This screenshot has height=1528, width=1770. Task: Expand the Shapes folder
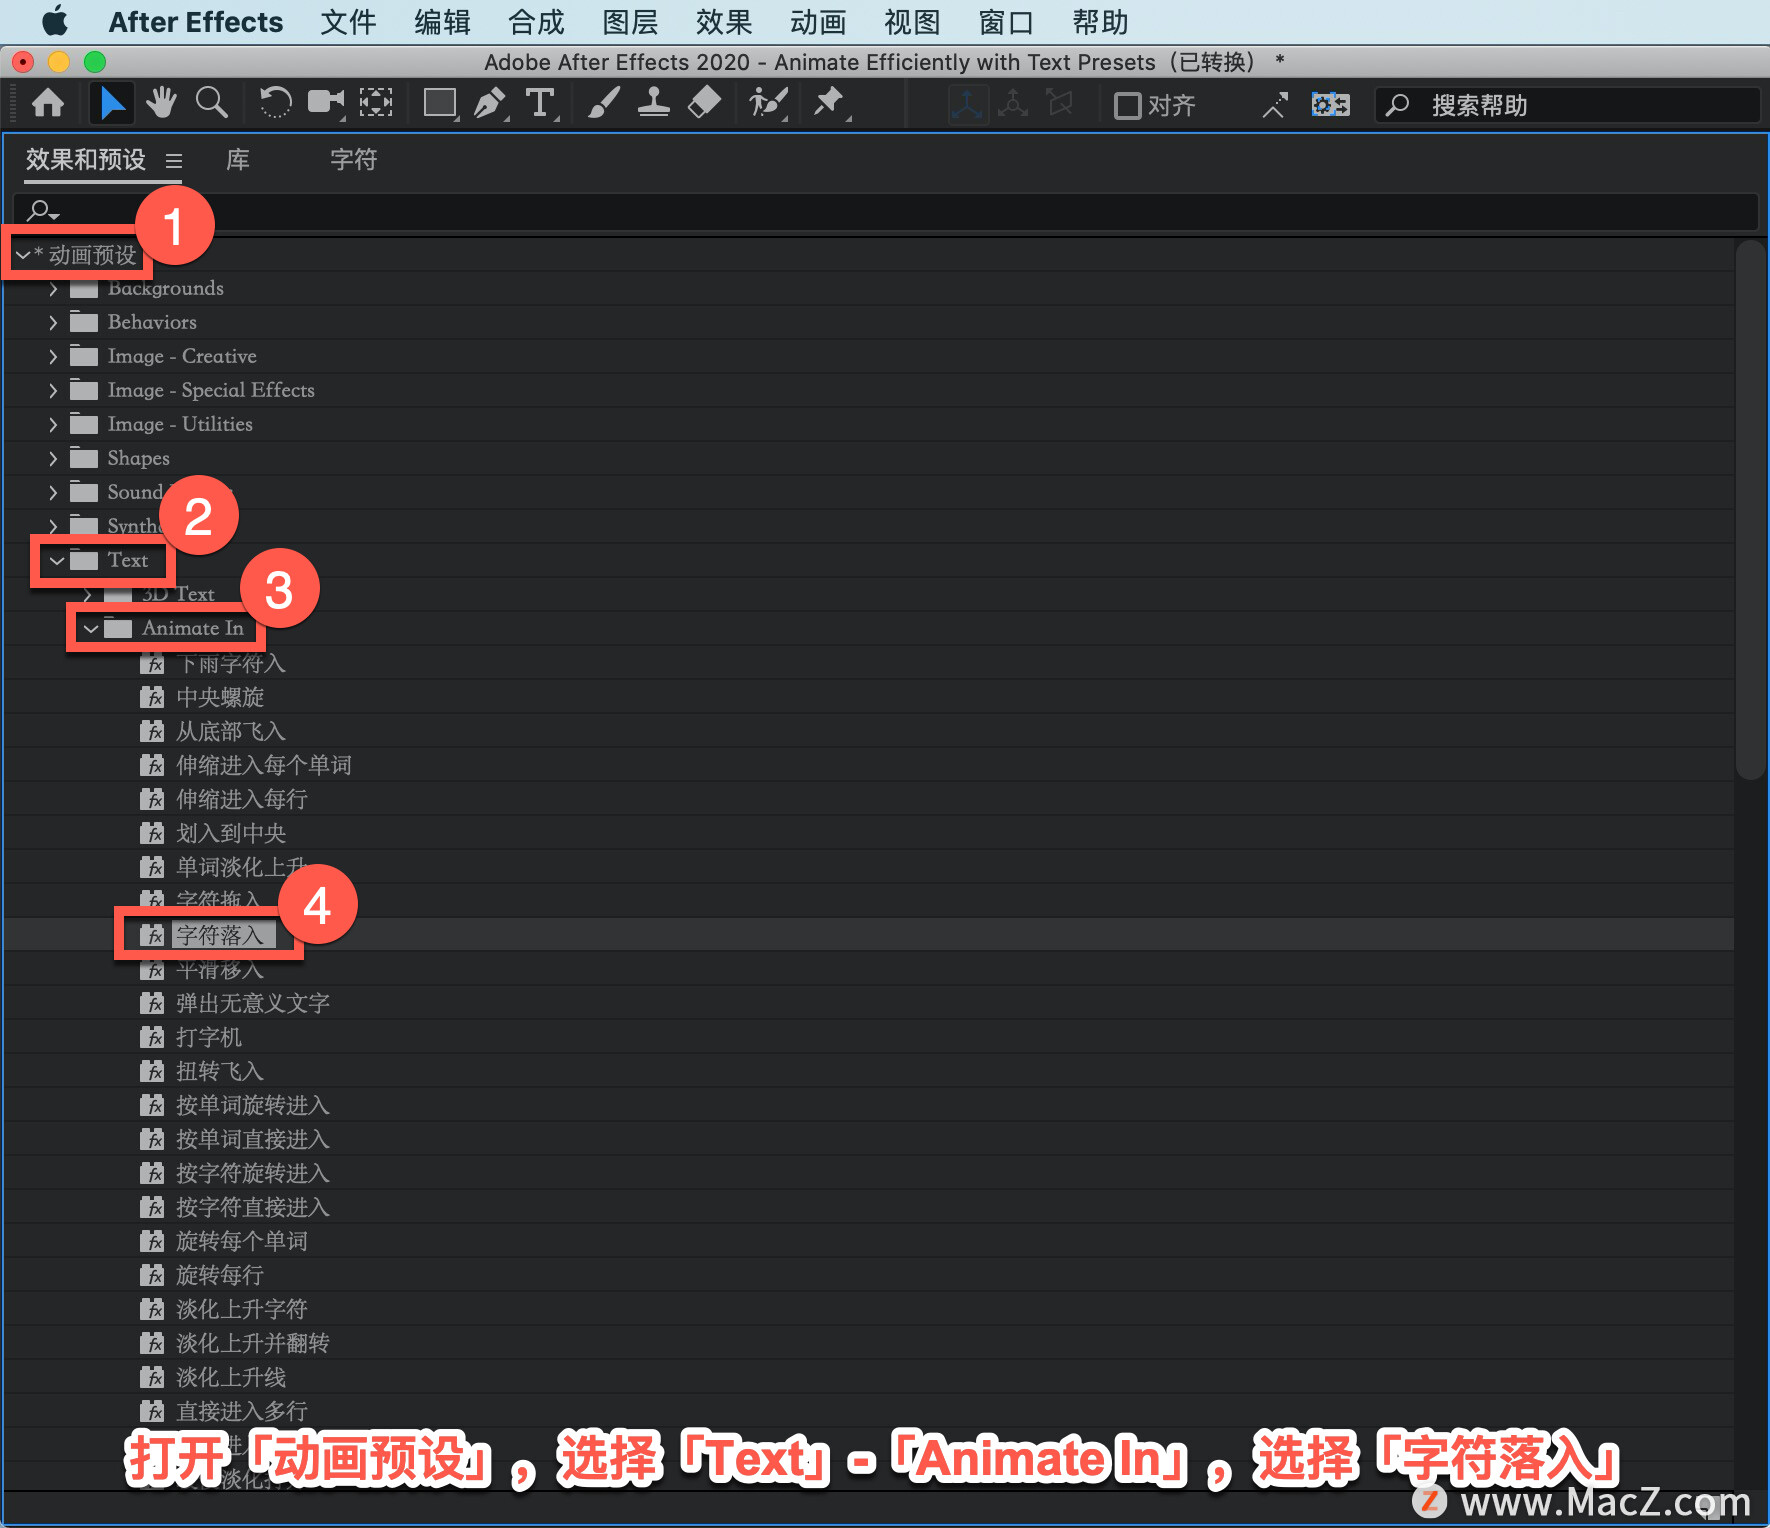tap(53, 459)
